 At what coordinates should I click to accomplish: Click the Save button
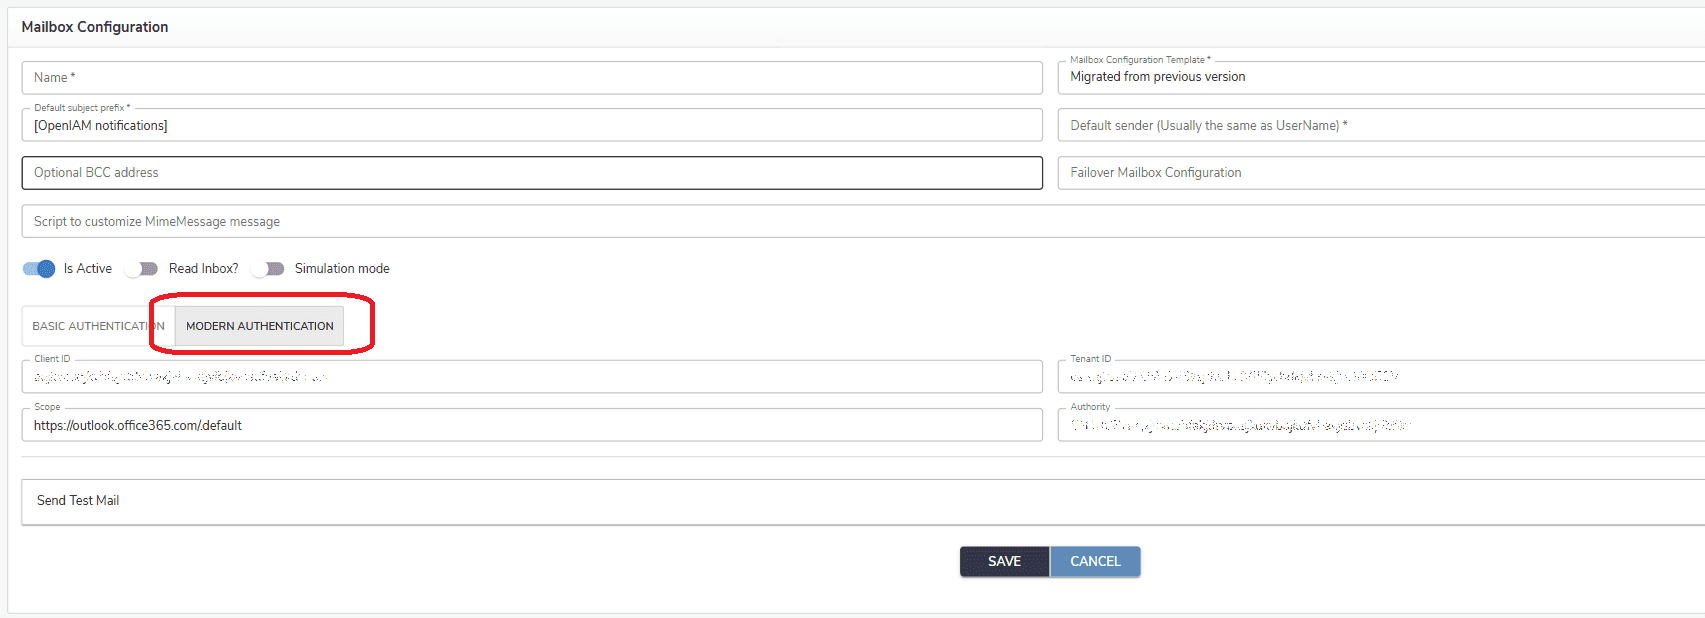(1004, 561)
